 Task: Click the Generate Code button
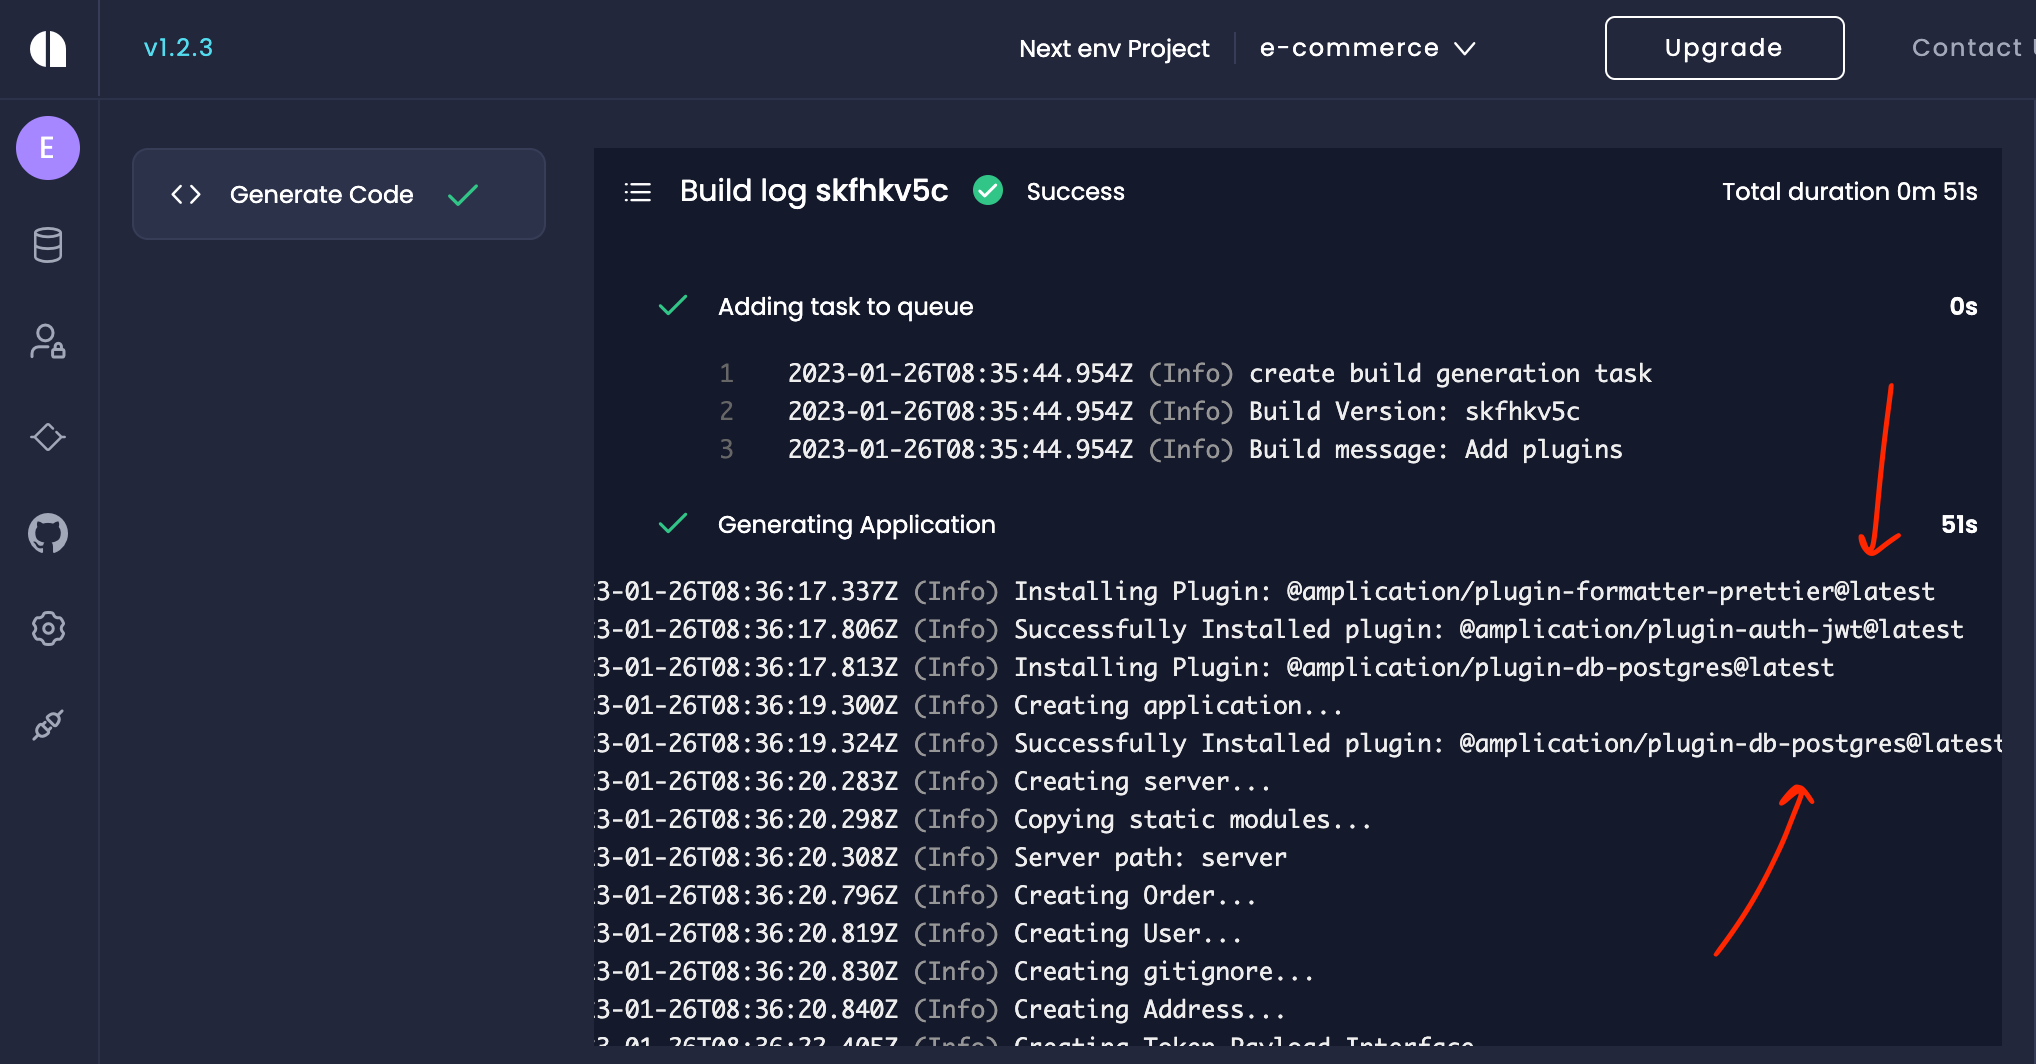point(321,194)
